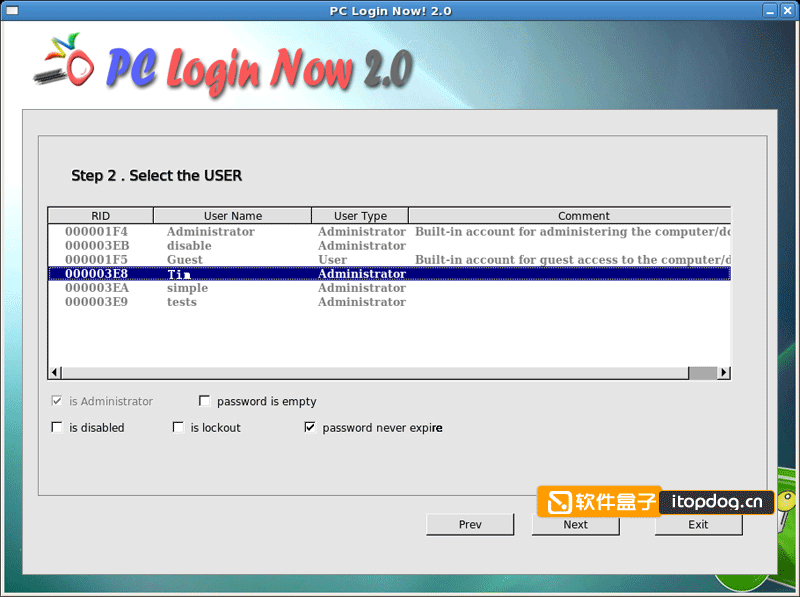Click the User Type column header
Screen dimensions: 800x597
click(360, 216)
